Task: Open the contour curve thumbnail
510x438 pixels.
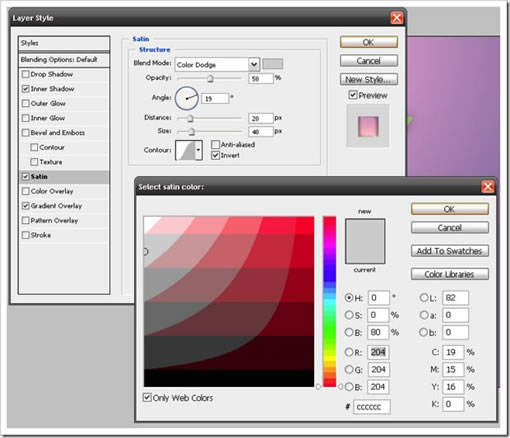Action: pyautogui.click(x=185, y=150)
